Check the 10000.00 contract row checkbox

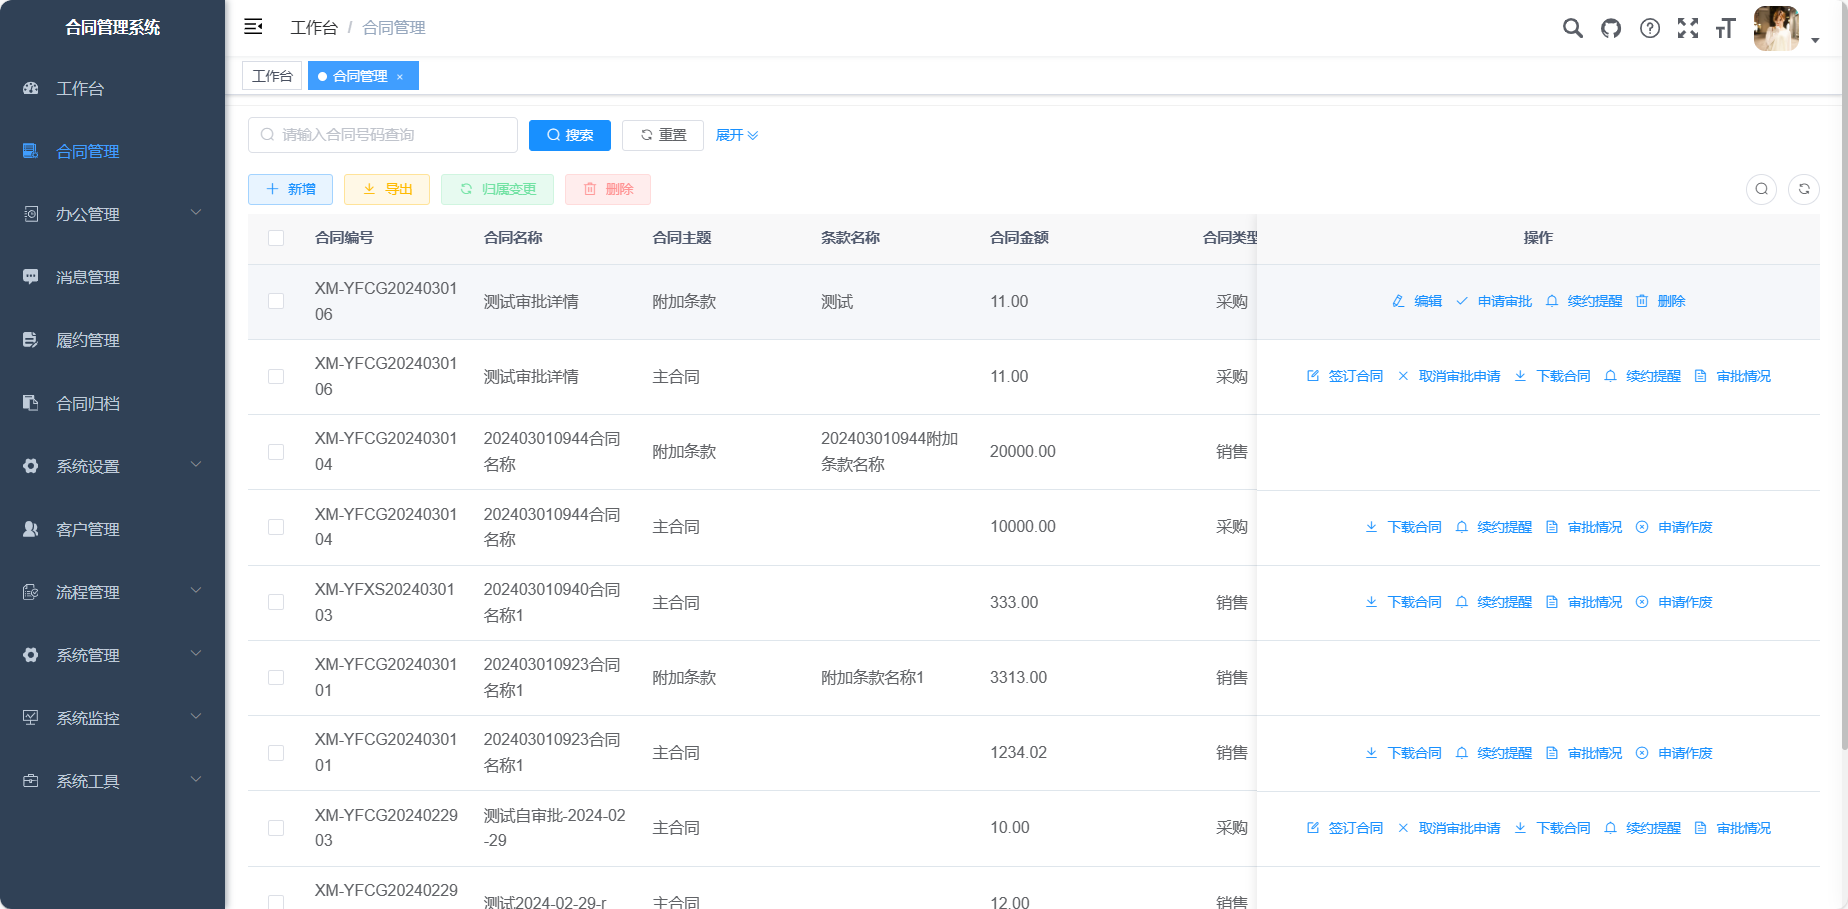pos(276,527)
